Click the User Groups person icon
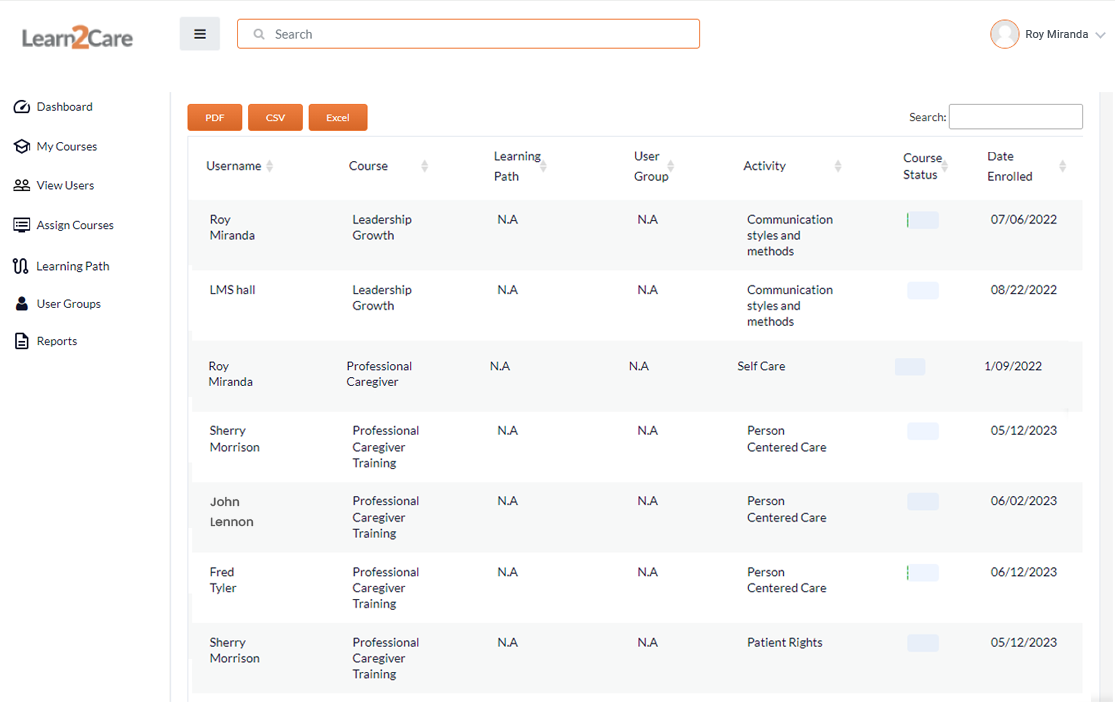The height and width of the screenshot is (702, 1115). [x=21, y=304]
